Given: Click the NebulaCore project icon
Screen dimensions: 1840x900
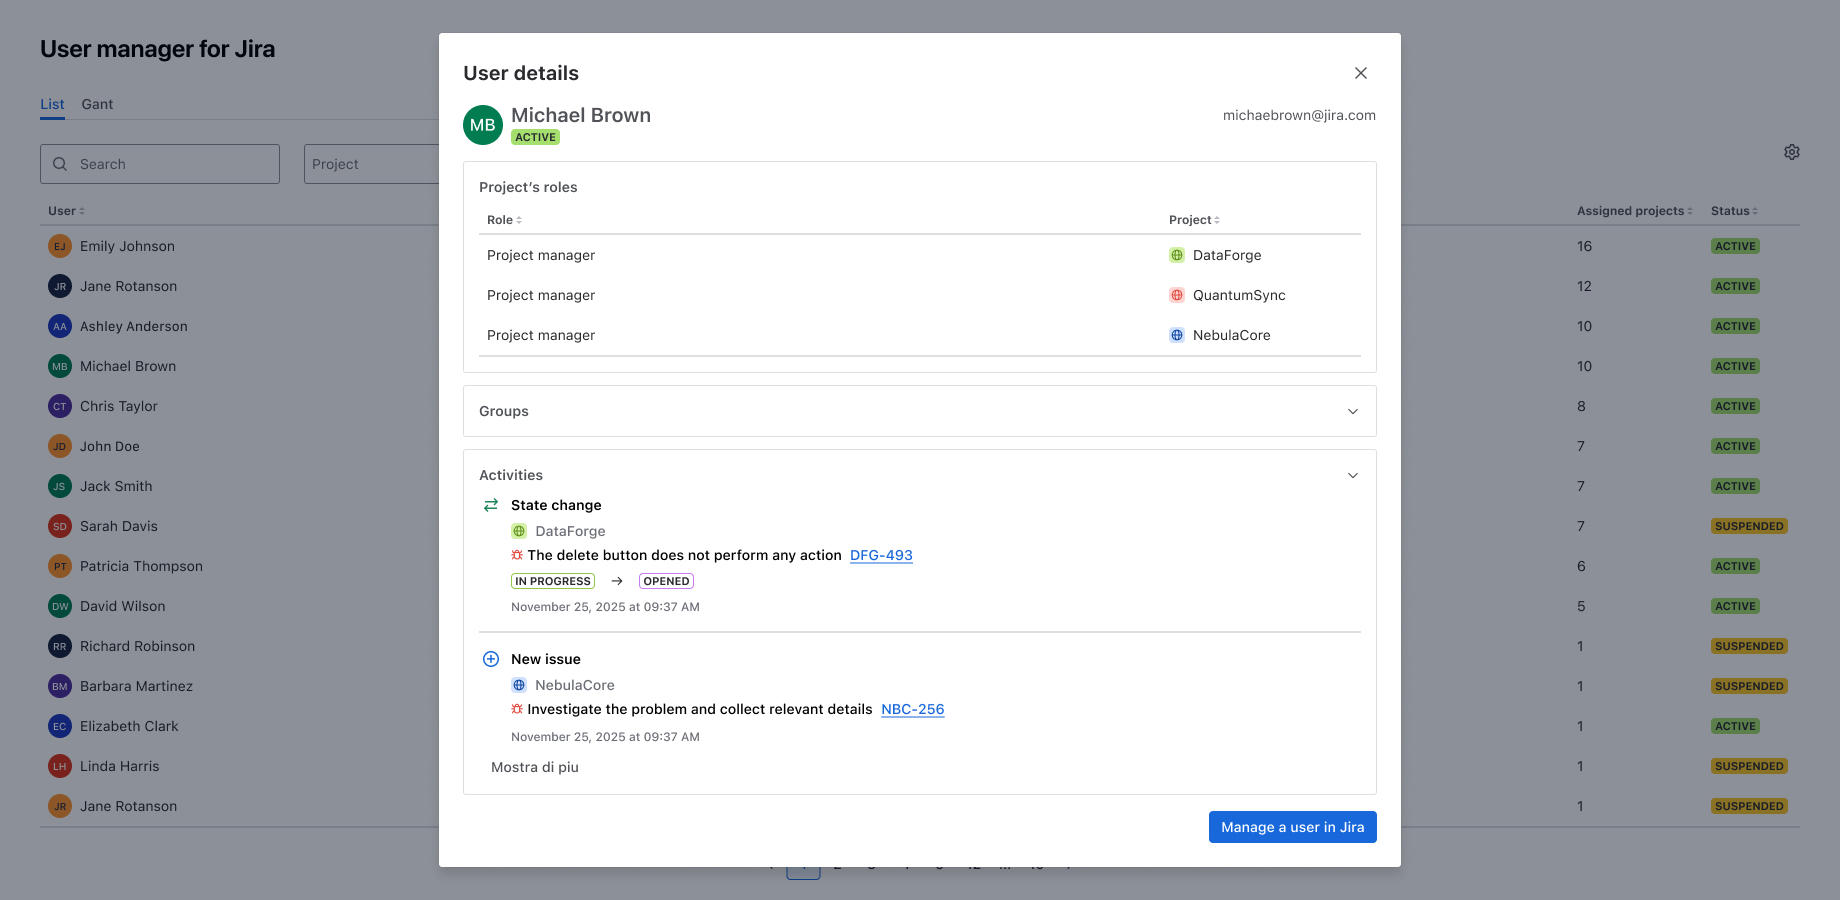Looking at the screenshot, I should [x=1177, y=335].
